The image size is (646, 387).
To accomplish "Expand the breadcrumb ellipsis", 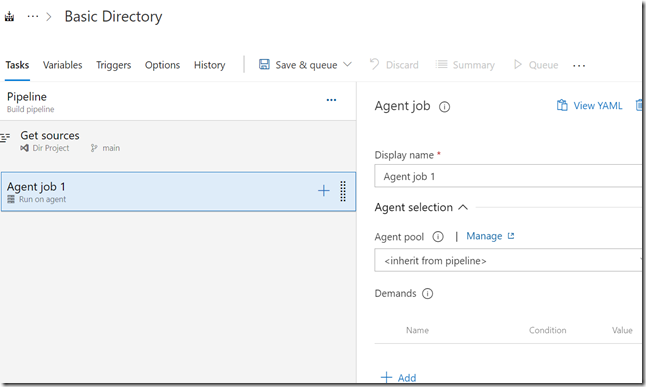I will (33, 16).
